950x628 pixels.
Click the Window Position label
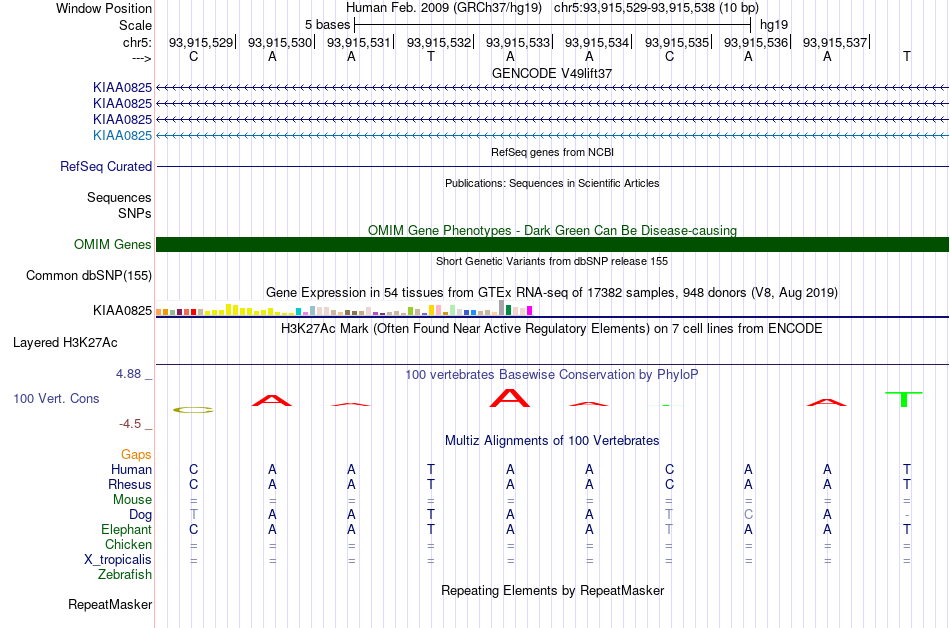point(104,8)
